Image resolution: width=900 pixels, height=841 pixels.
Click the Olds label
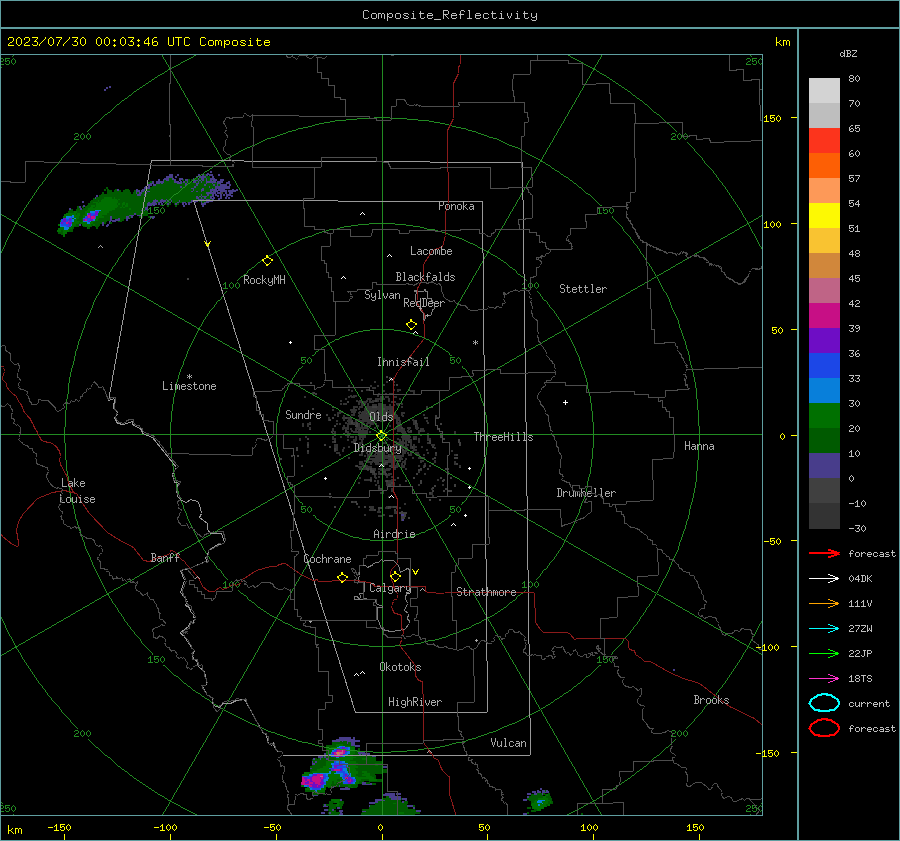(x=381, y=417)
